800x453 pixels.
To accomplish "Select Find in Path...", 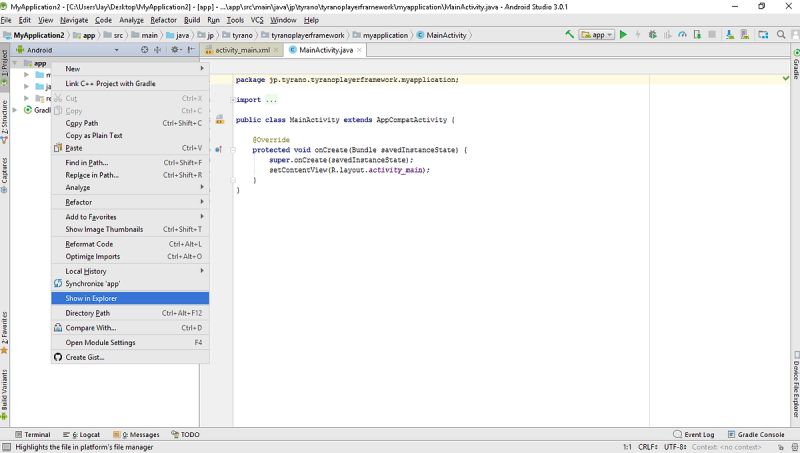I will (130, 163).
